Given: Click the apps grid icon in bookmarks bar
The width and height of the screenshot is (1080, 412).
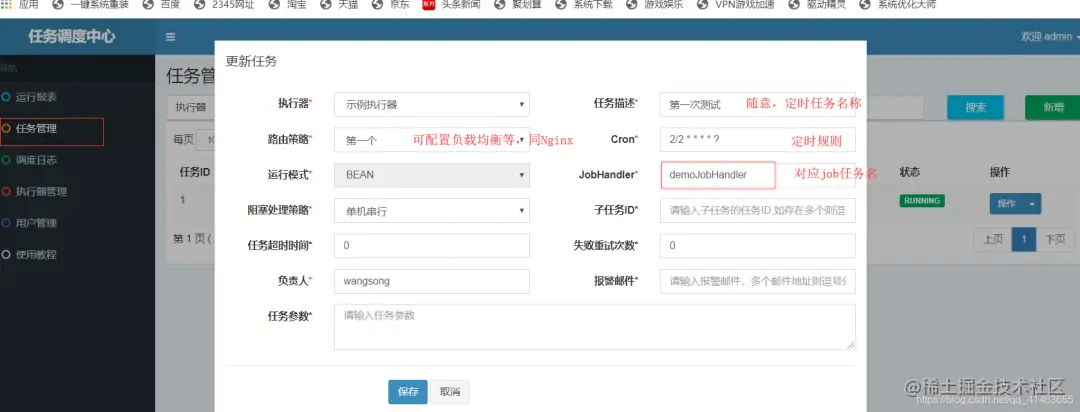Looking at the screenshot, I should pos(6,4).
